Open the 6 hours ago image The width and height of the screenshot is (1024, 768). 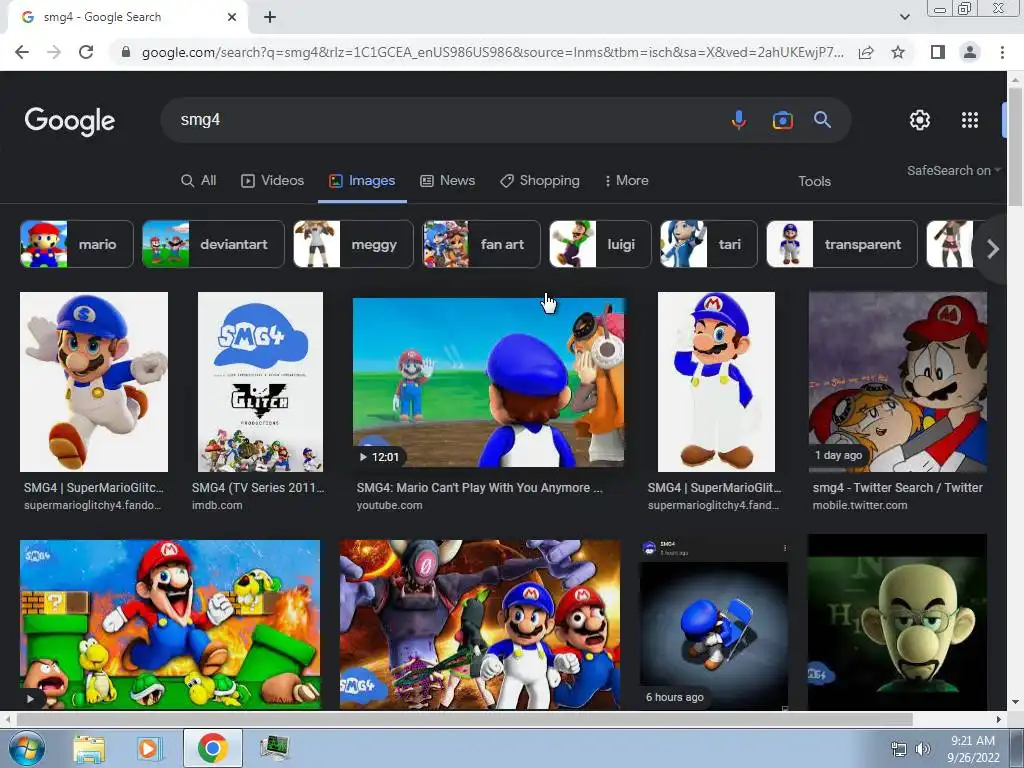pos(714,624)
